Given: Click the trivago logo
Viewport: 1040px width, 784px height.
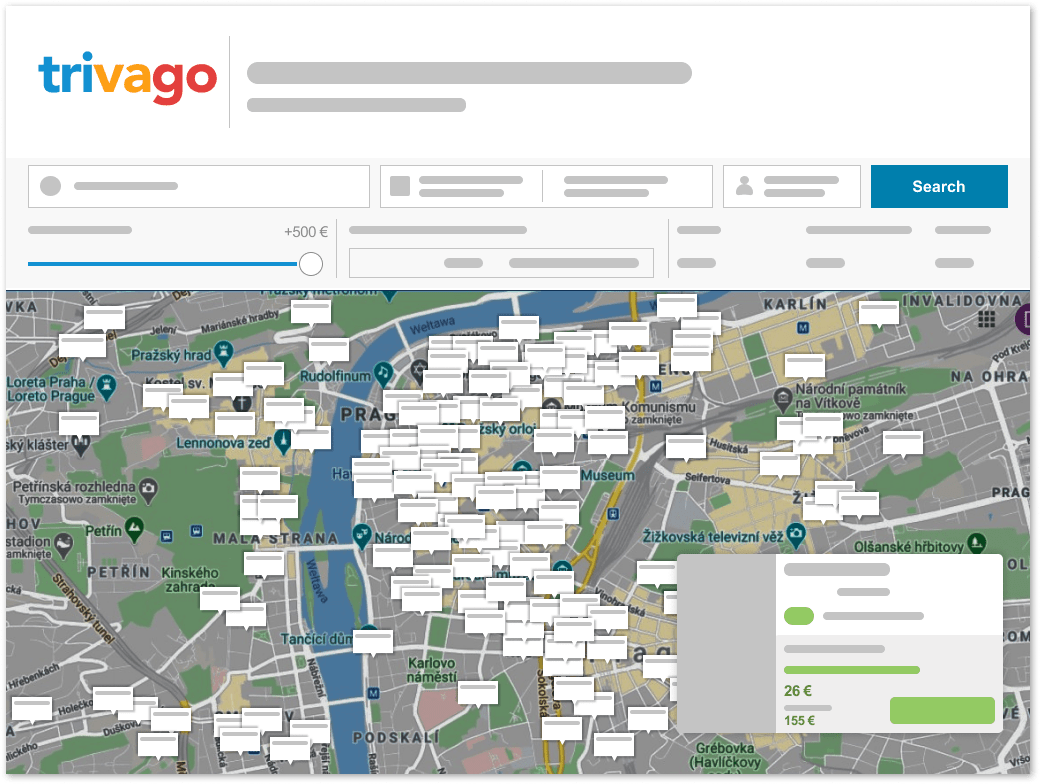Looking at the screenshot, I should 127,79.
